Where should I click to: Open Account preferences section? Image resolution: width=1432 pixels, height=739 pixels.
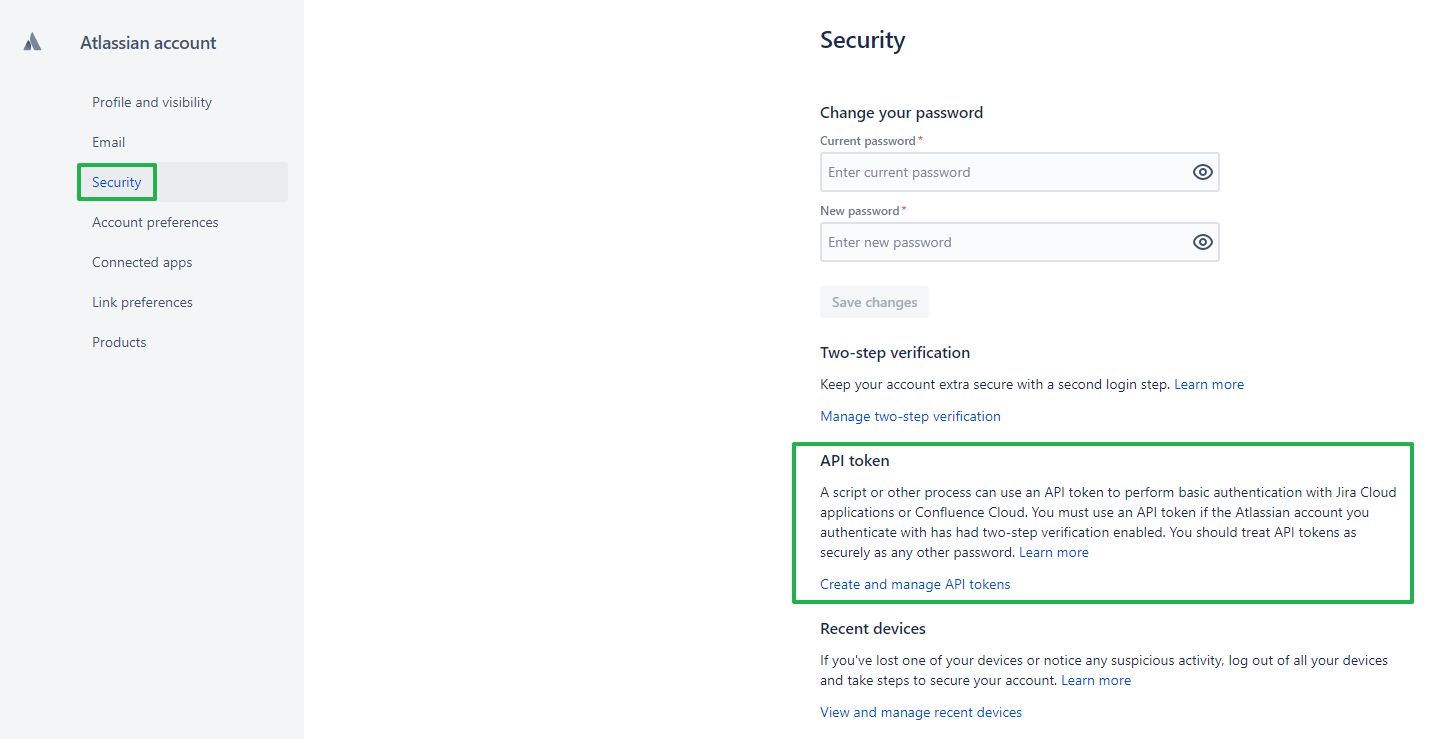tap(155, 222)
